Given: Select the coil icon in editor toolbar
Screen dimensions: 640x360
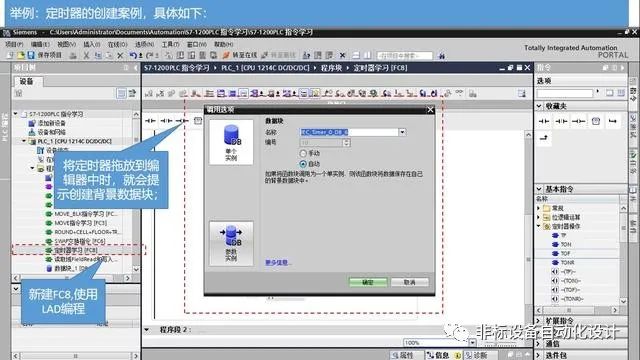Looking at the screenshot, I should [182, 121].
